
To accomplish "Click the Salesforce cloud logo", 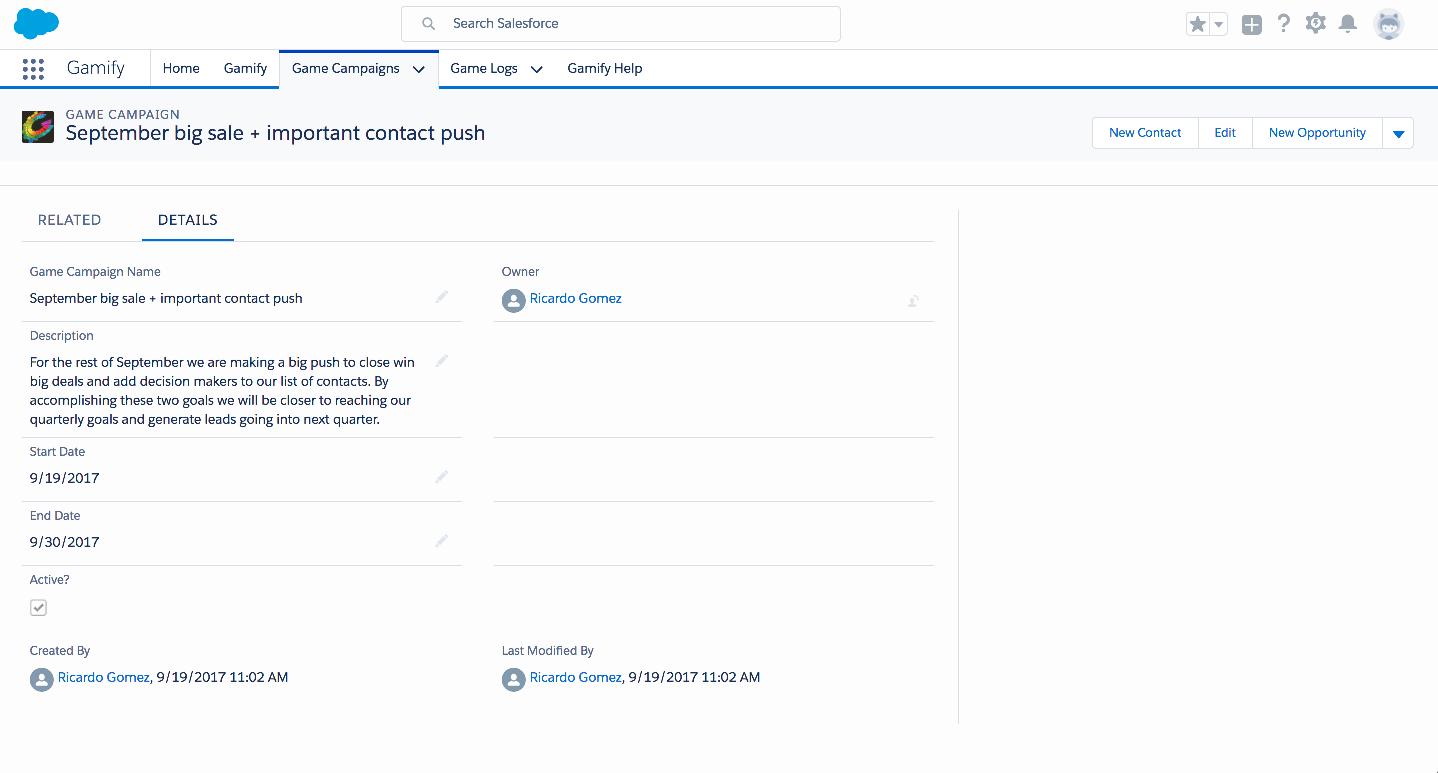I will 37,23.
